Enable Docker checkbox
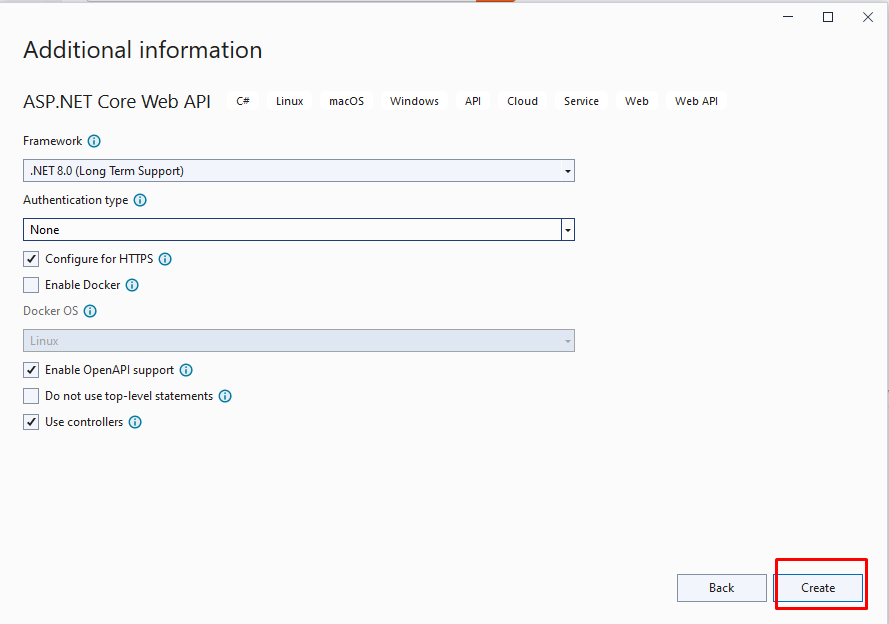Image resolution: width=889 pixels, height=624 pixels. coord(31,285)
